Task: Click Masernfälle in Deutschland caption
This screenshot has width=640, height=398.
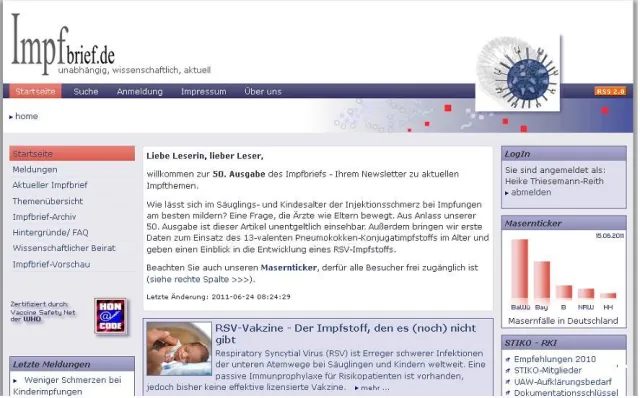Action: 563,321
